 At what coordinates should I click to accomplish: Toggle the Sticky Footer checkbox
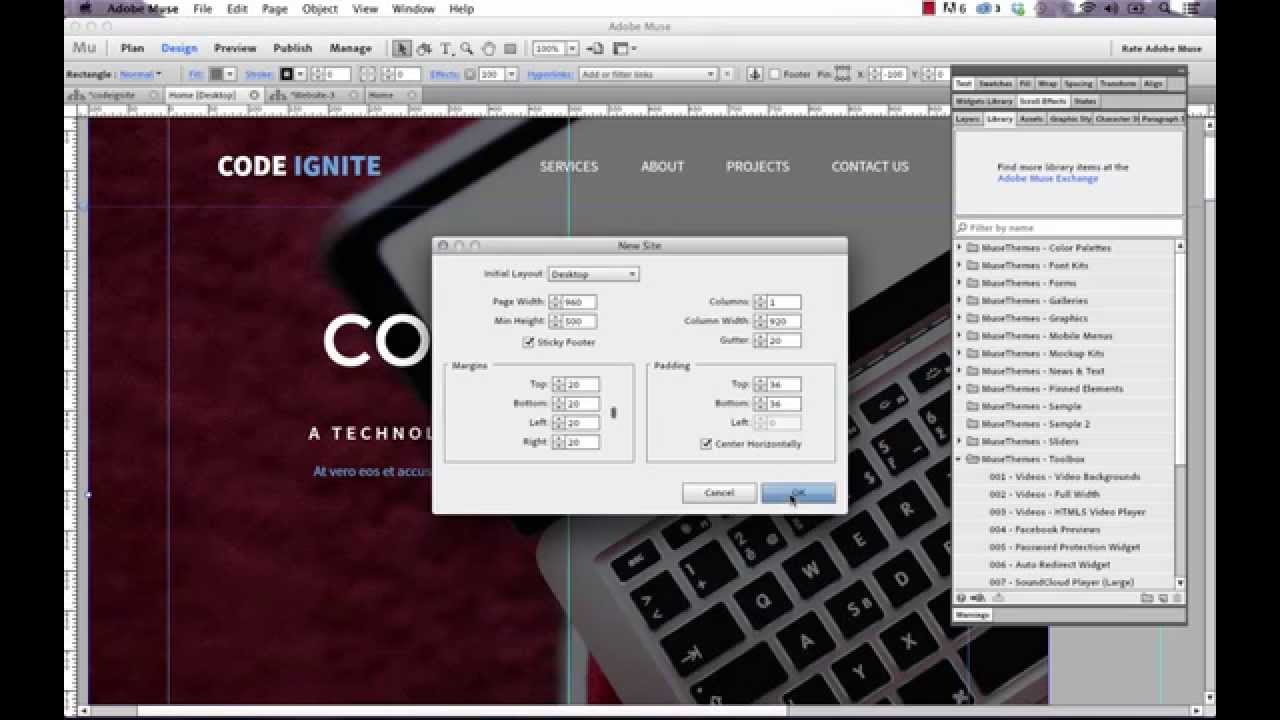(x=528, y=342)
